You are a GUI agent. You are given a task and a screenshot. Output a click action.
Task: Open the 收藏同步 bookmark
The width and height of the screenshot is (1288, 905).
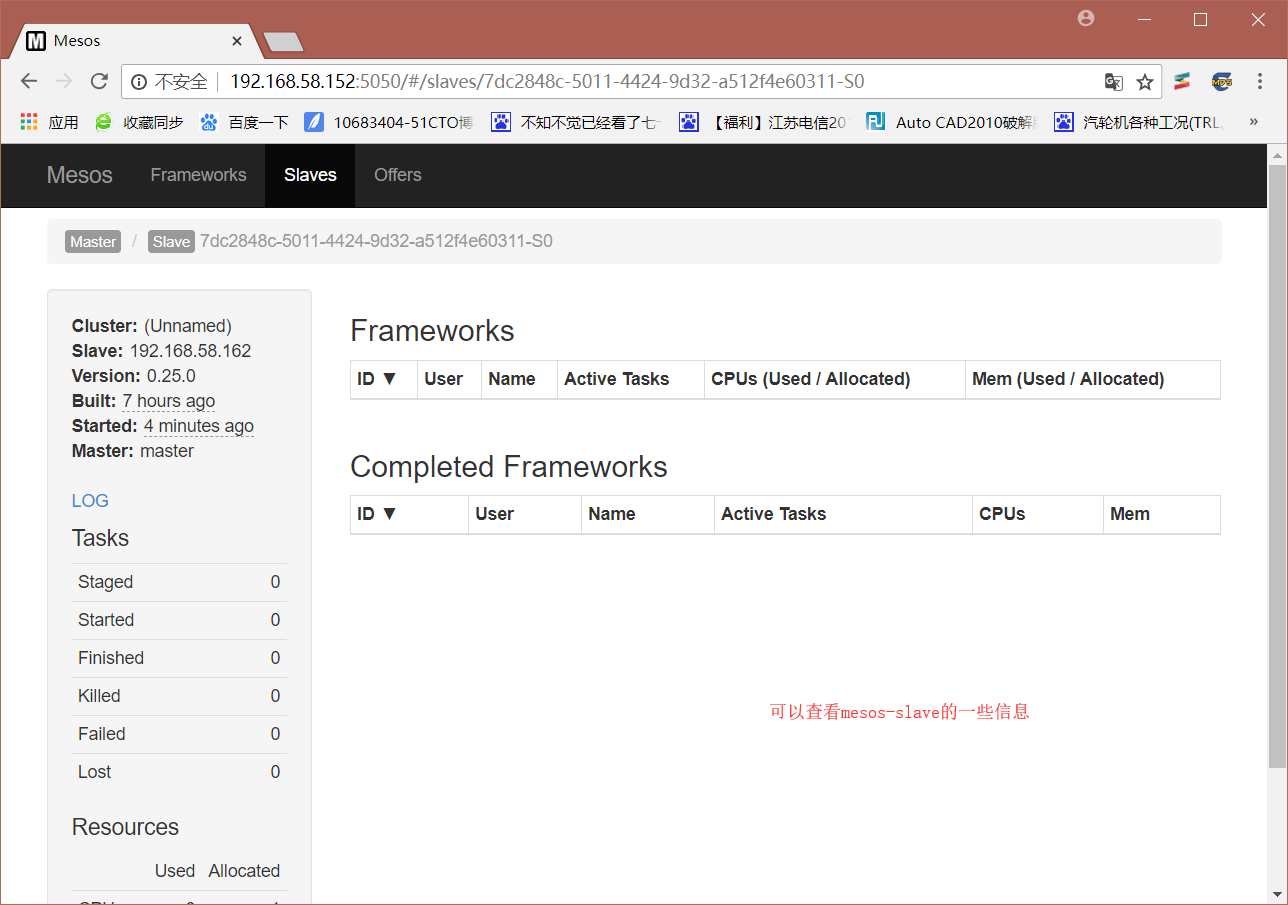(139, 122)
